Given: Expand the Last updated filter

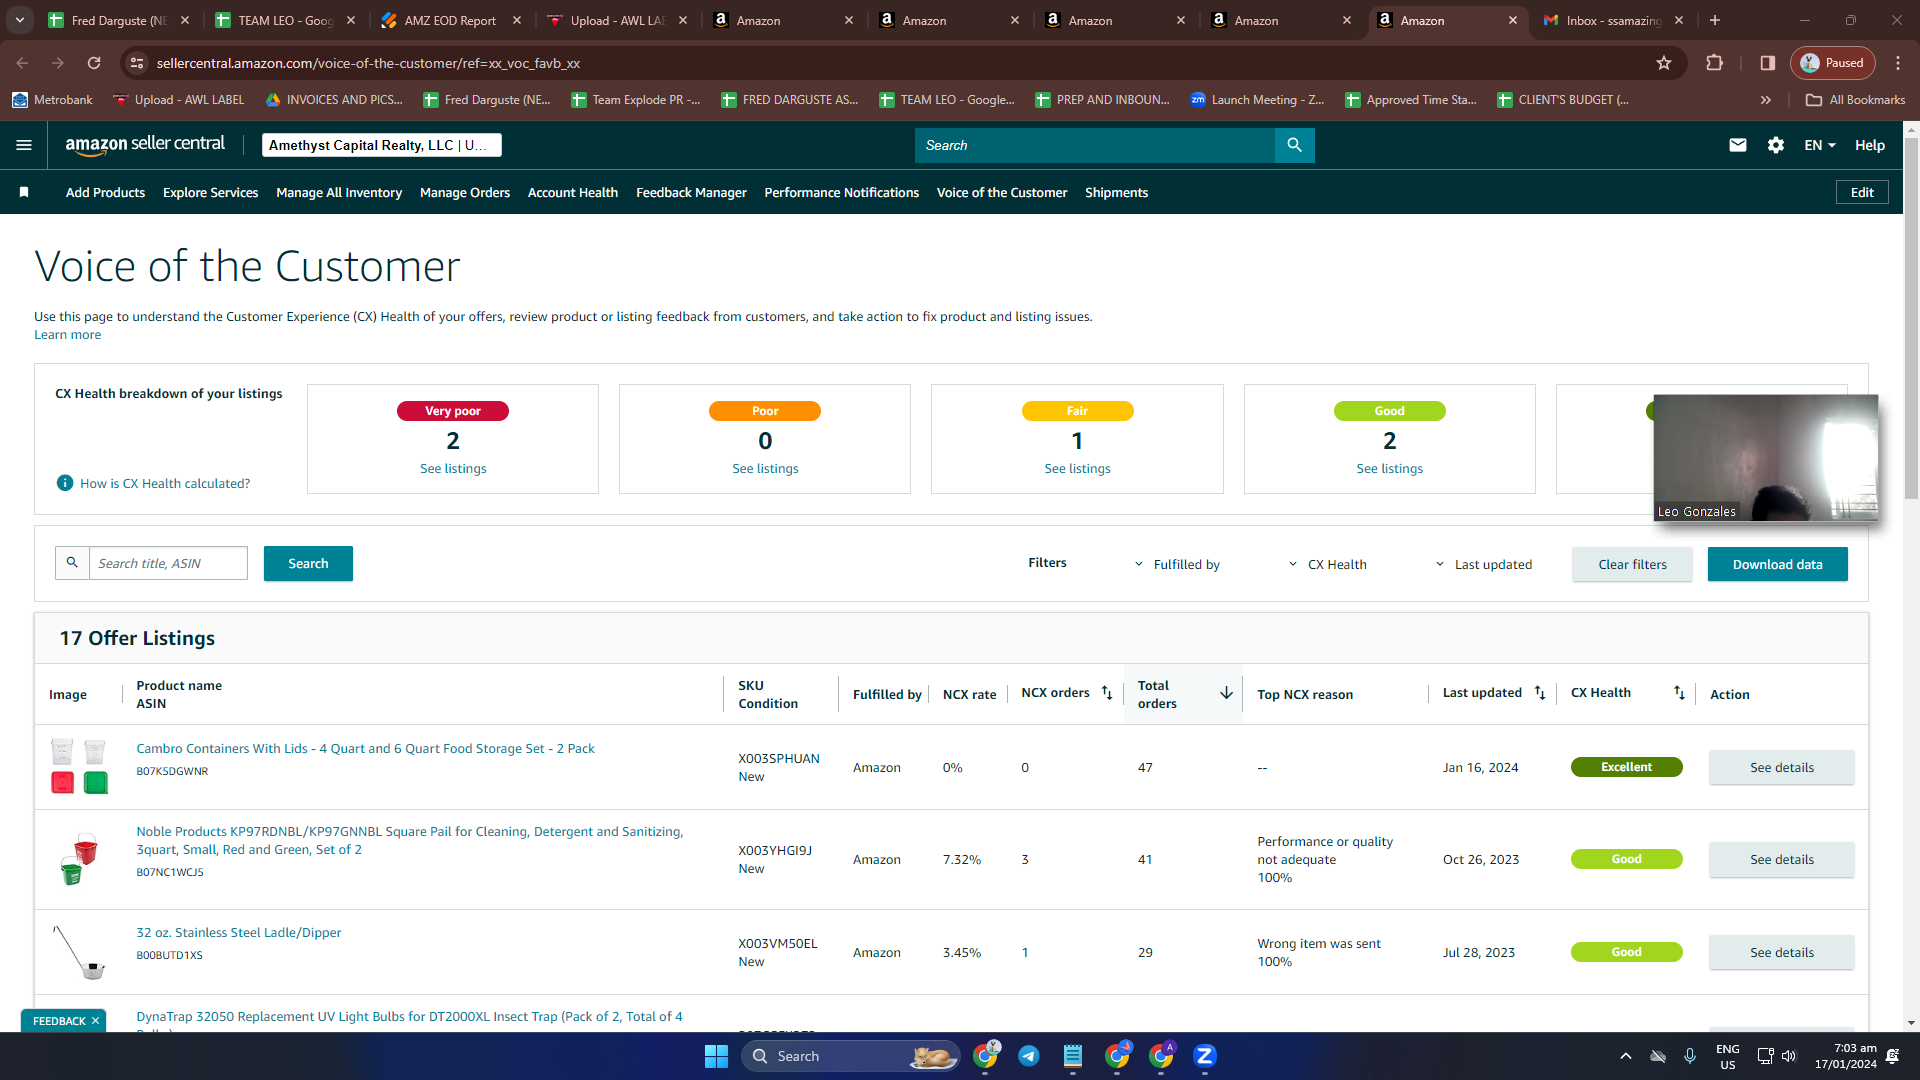Looking at the screenshot, I should (1483, 564).
